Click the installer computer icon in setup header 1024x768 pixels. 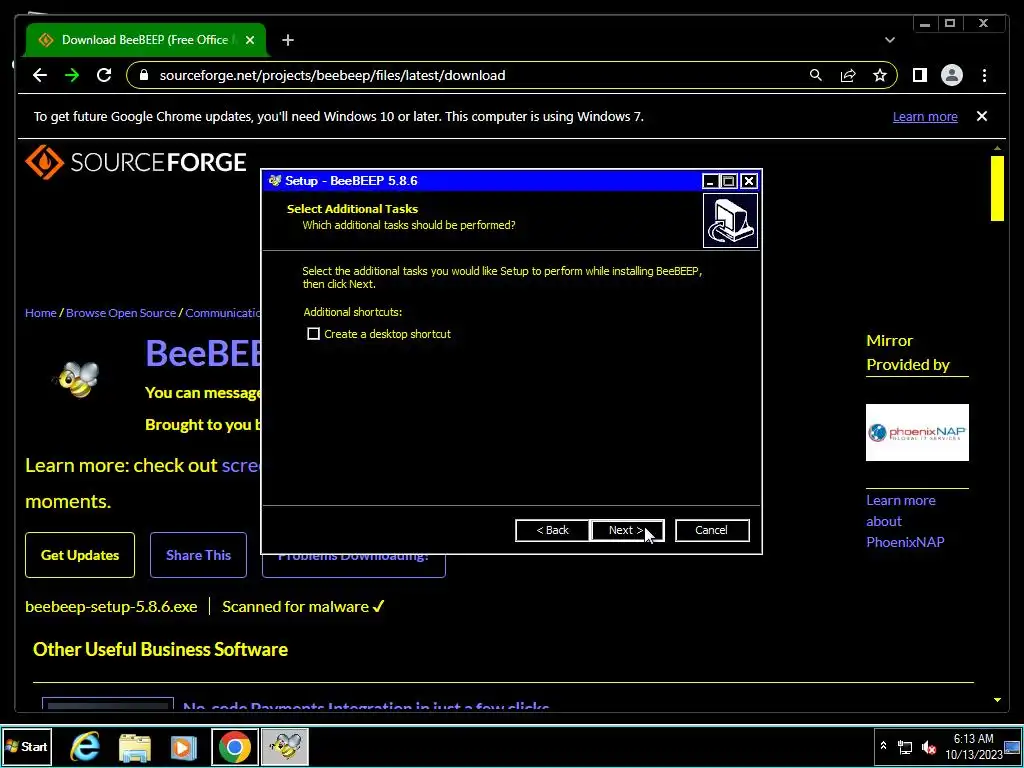(730, 221)
